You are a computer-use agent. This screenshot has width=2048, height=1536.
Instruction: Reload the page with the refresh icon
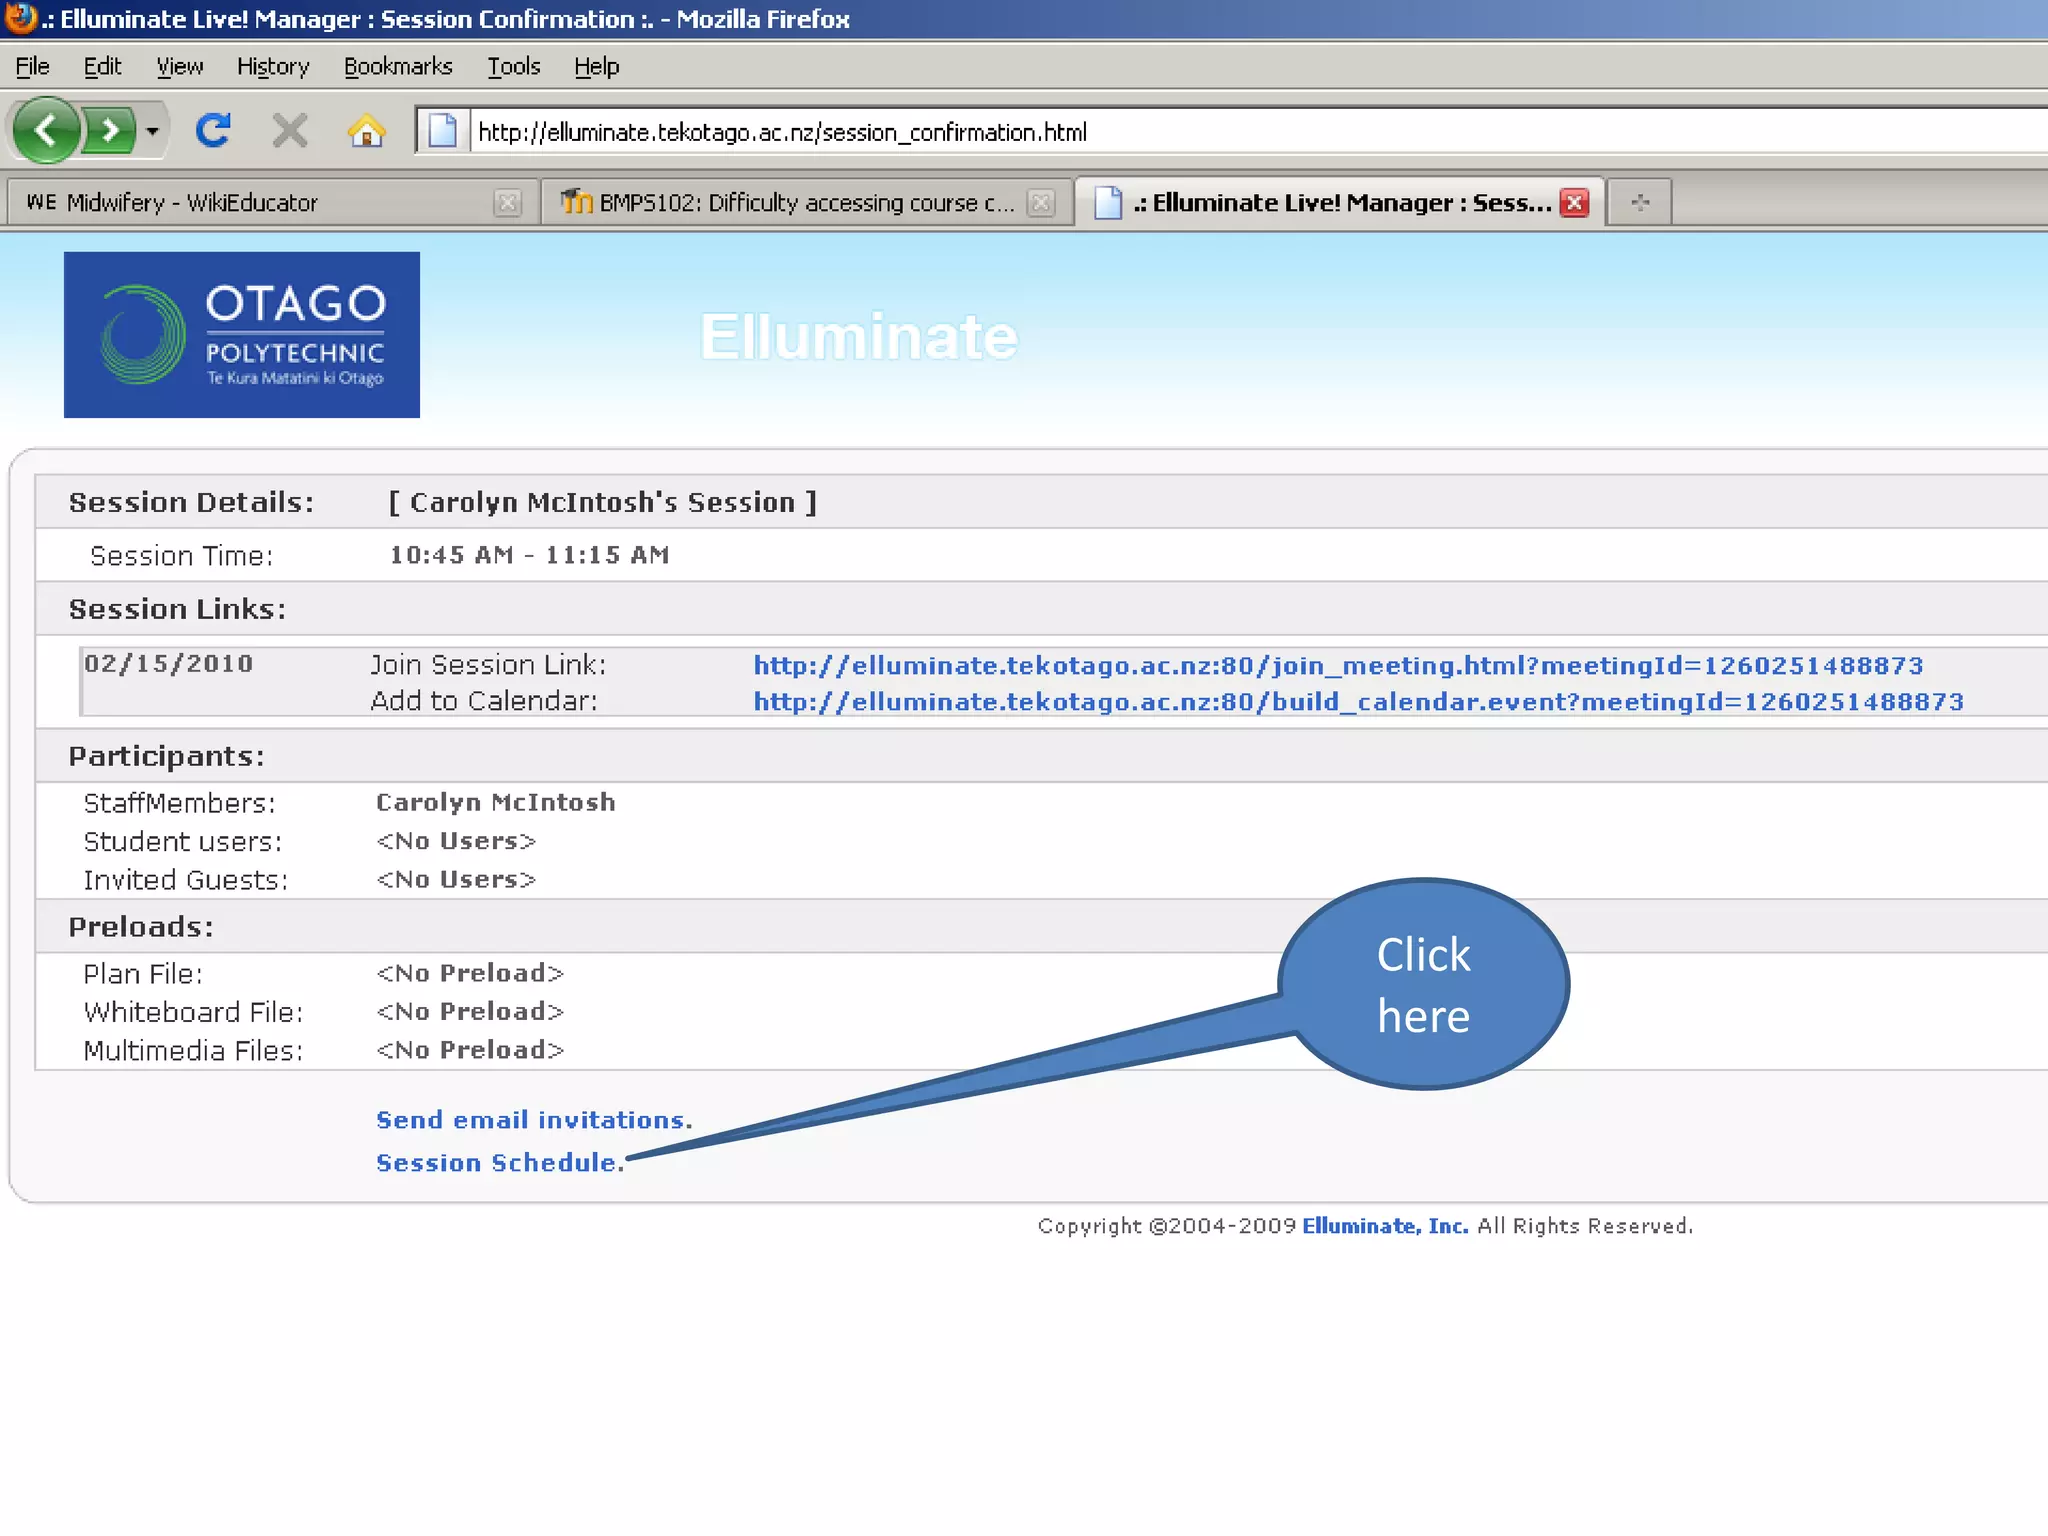coord(213,131)
